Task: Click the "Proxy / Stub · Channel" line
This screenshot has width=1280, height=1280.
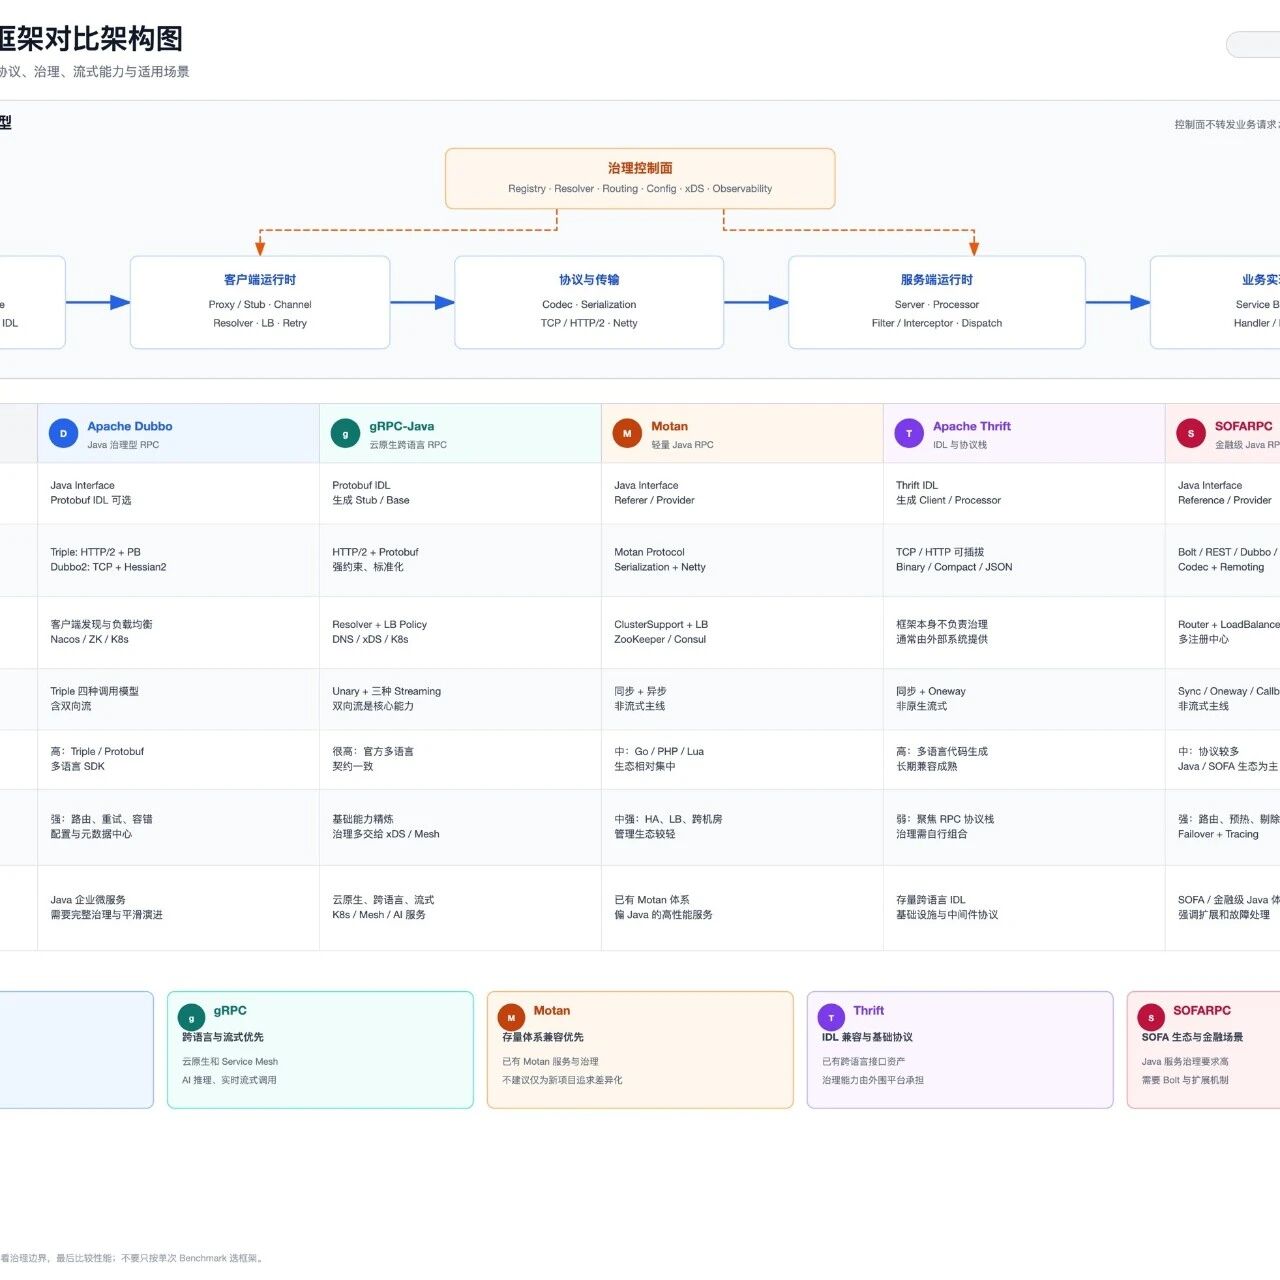Action: pyautogui.click(x=260, y=305)
